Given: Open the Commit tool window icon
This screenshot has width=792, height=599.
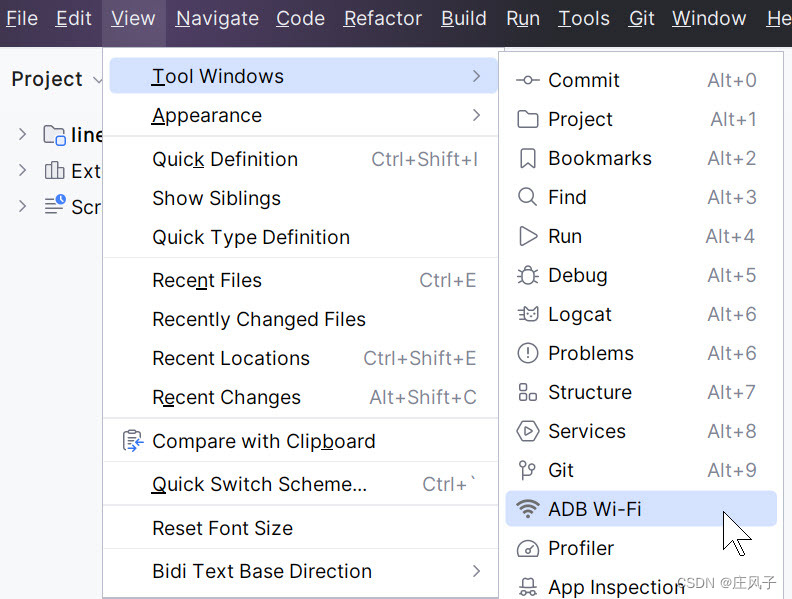Looking at the screenshot, I should [x=527, y=80].
